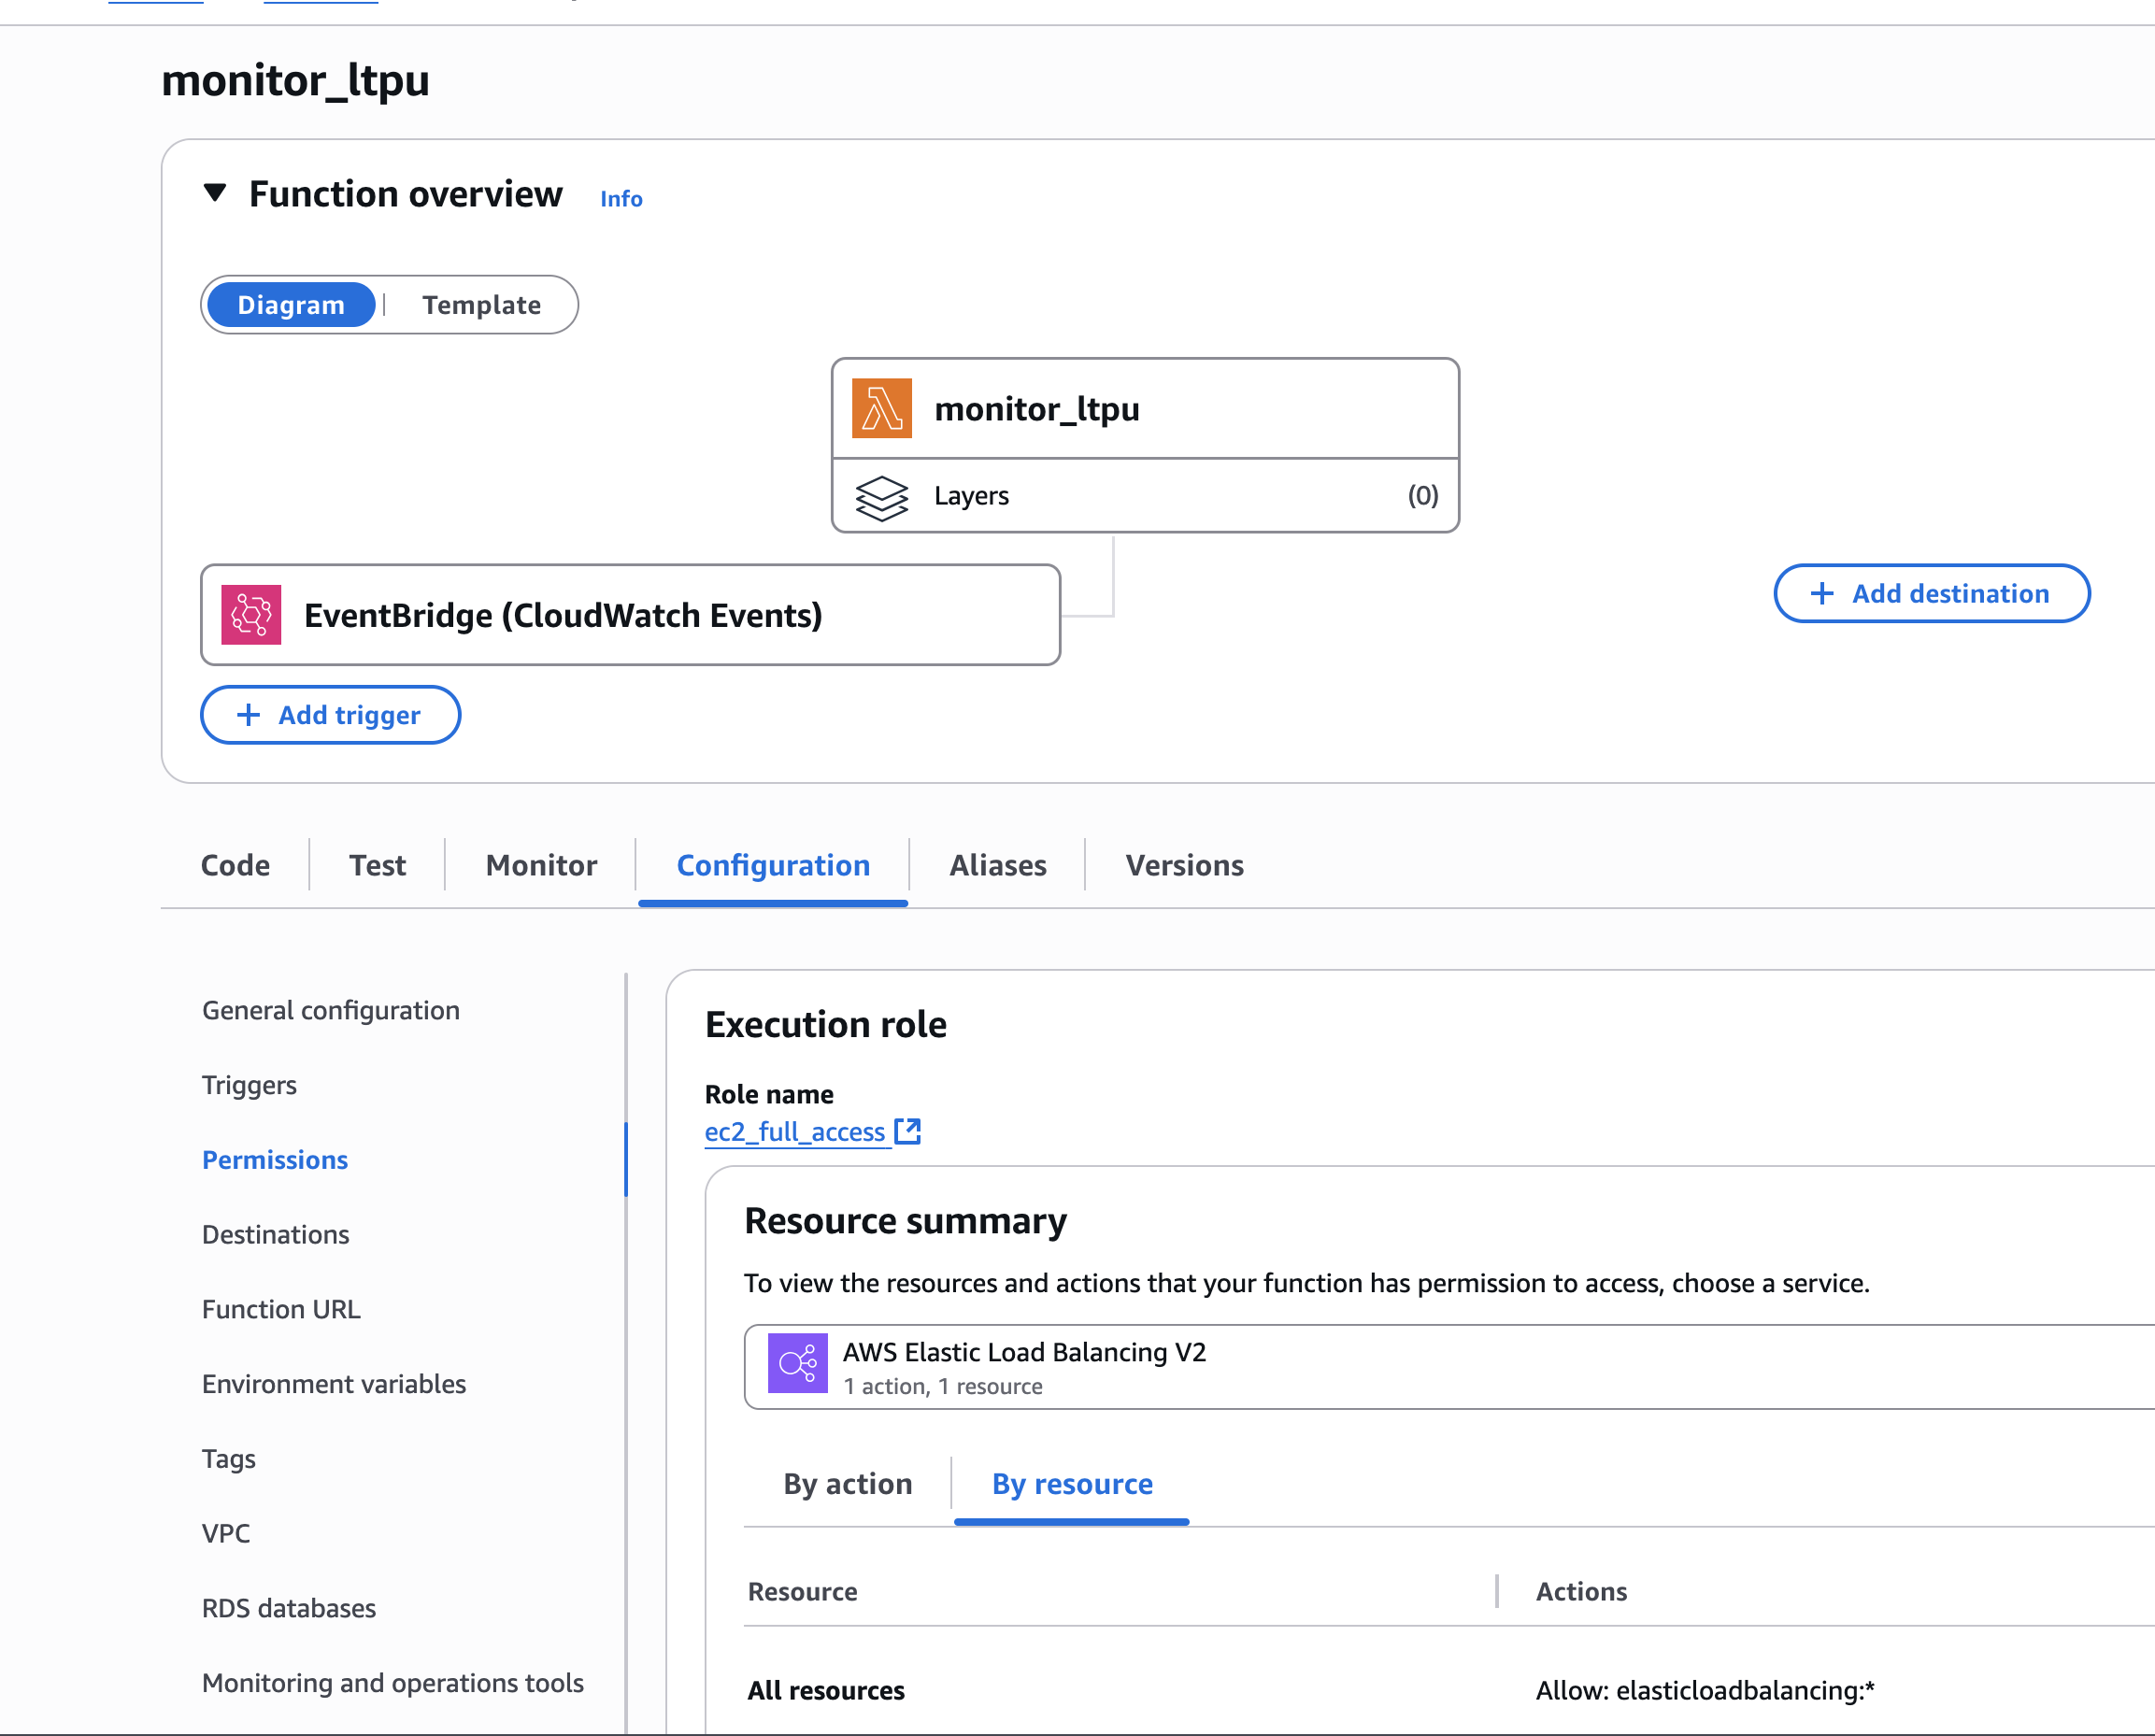
Task: Click the Resource summary heading
Action: point(905,1222)
